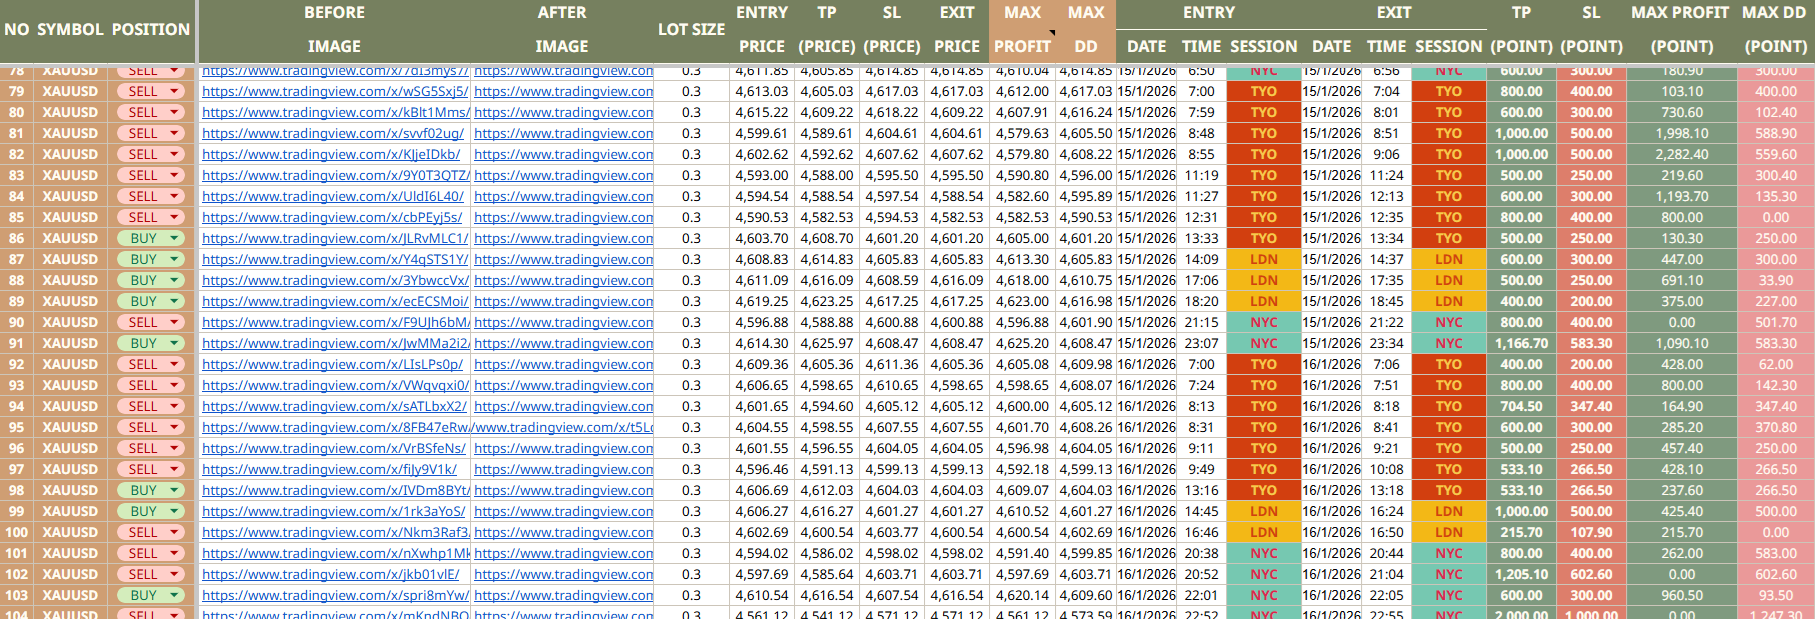Screen dimensions: 1815x619
Task: Select TP points cell 1,166.70
Action: click(x=1521, y=343)
